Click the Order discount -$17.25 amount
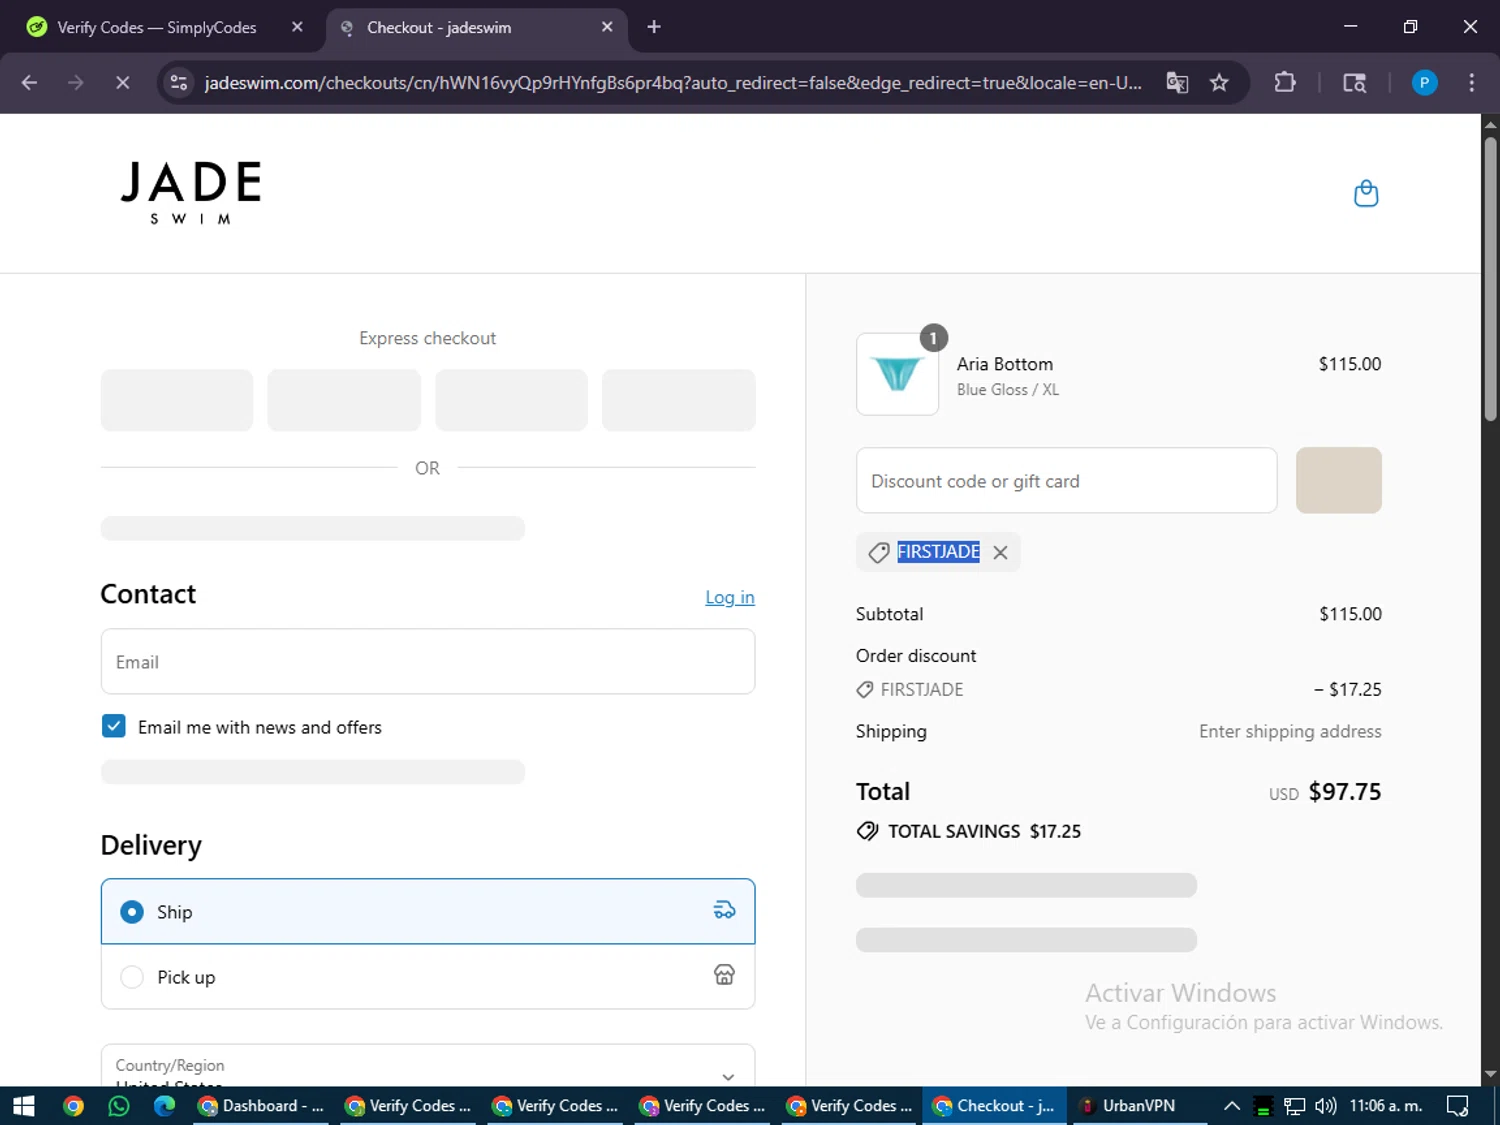 1348,689
